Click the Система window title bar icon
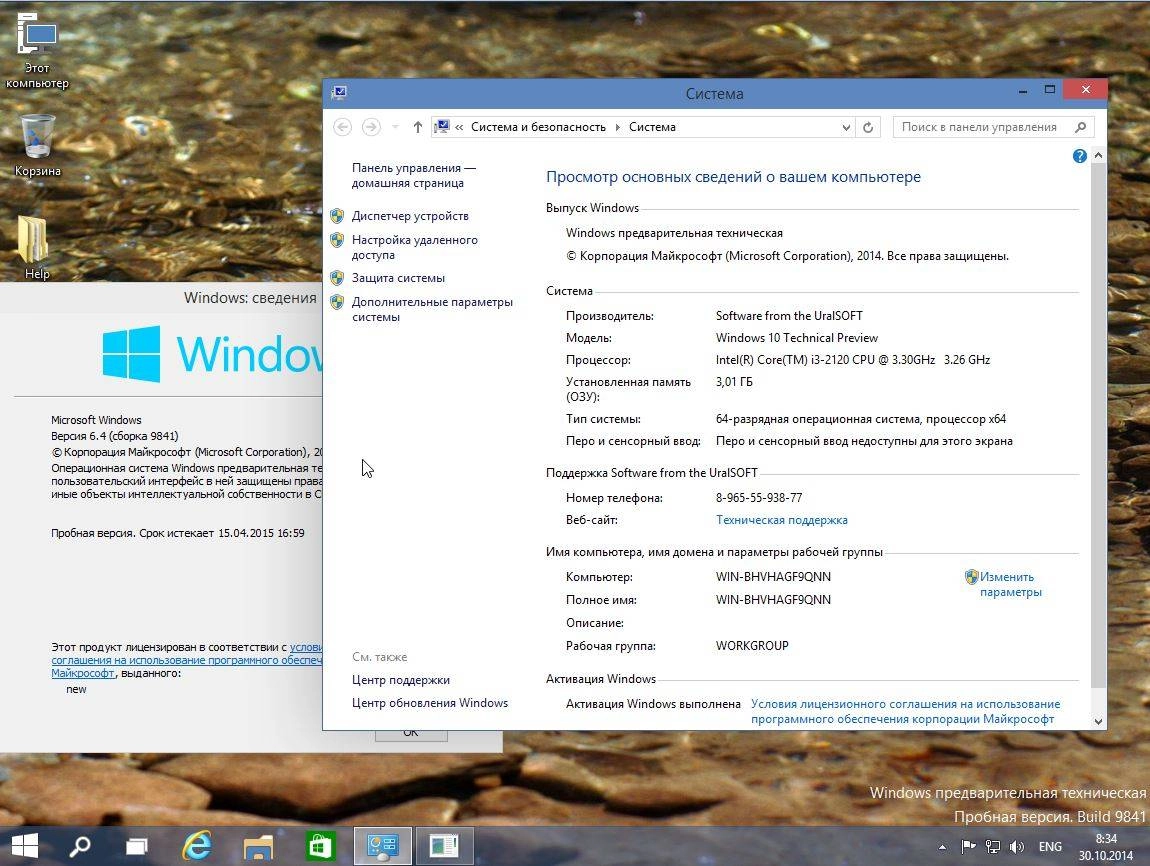The image size is (1150, 866). 339,92
